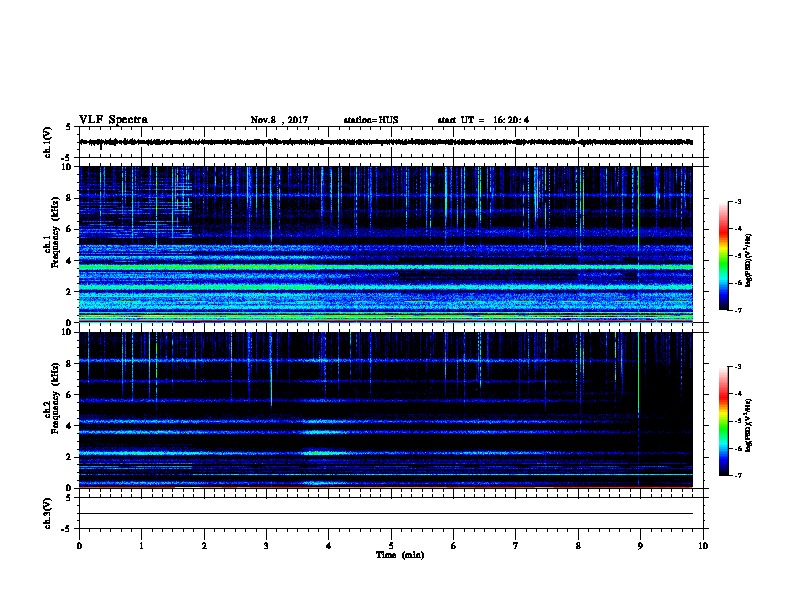Click the '2' kHz tick on ch.2 axis
The width and height of the screenshot is (792, 612).
click(69, 457)
